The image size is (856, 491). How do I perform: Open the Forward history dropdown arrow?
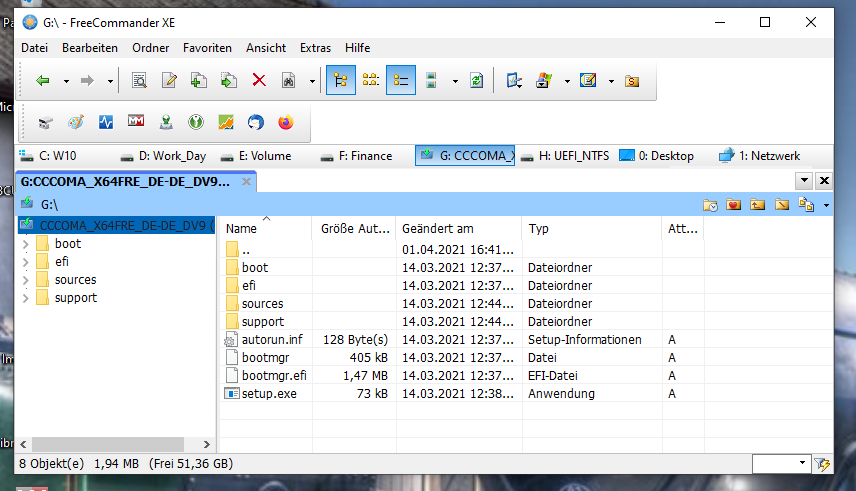(110, 81)
